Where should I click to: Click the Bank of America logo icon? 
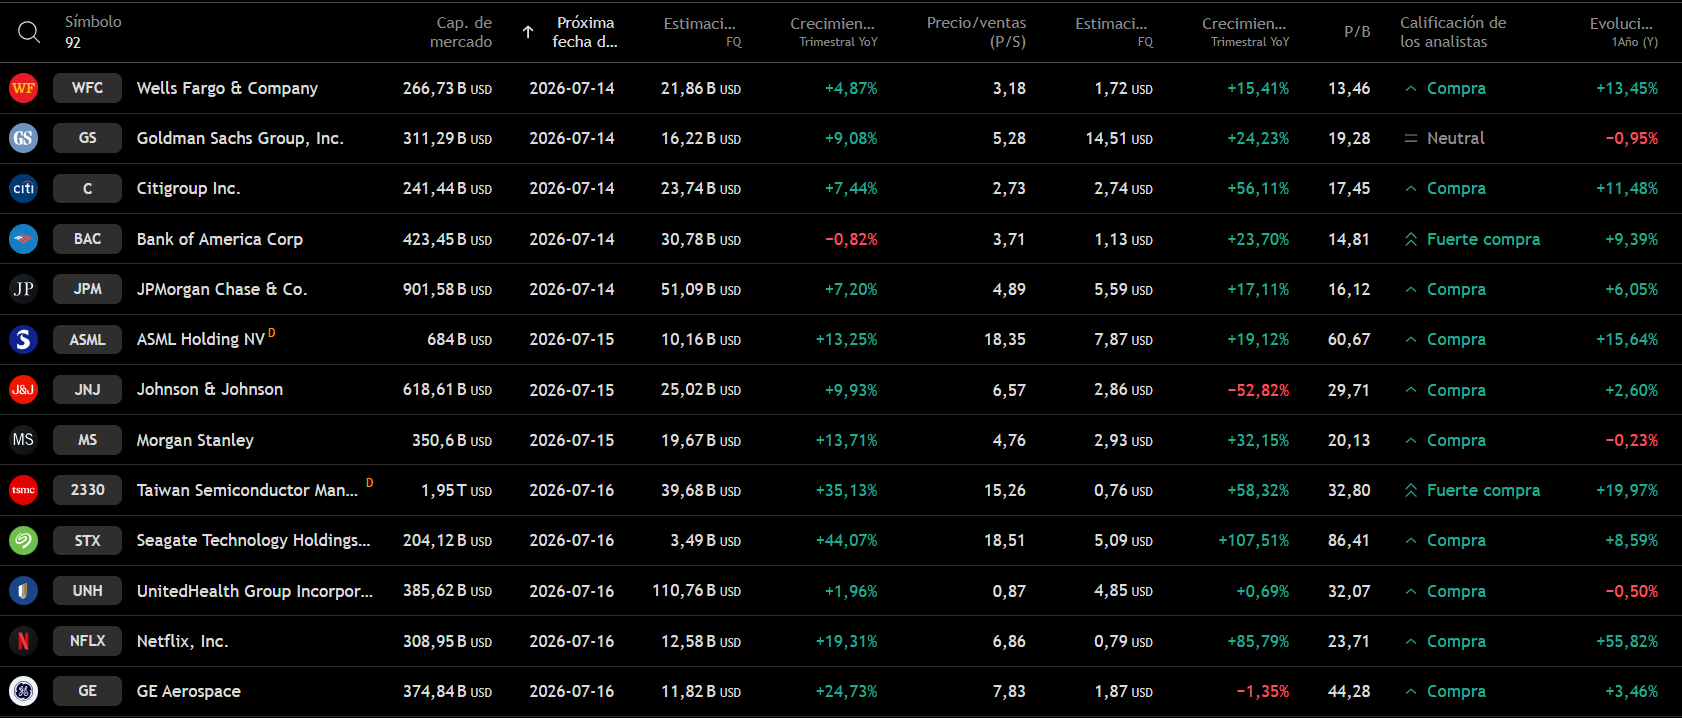23,239
